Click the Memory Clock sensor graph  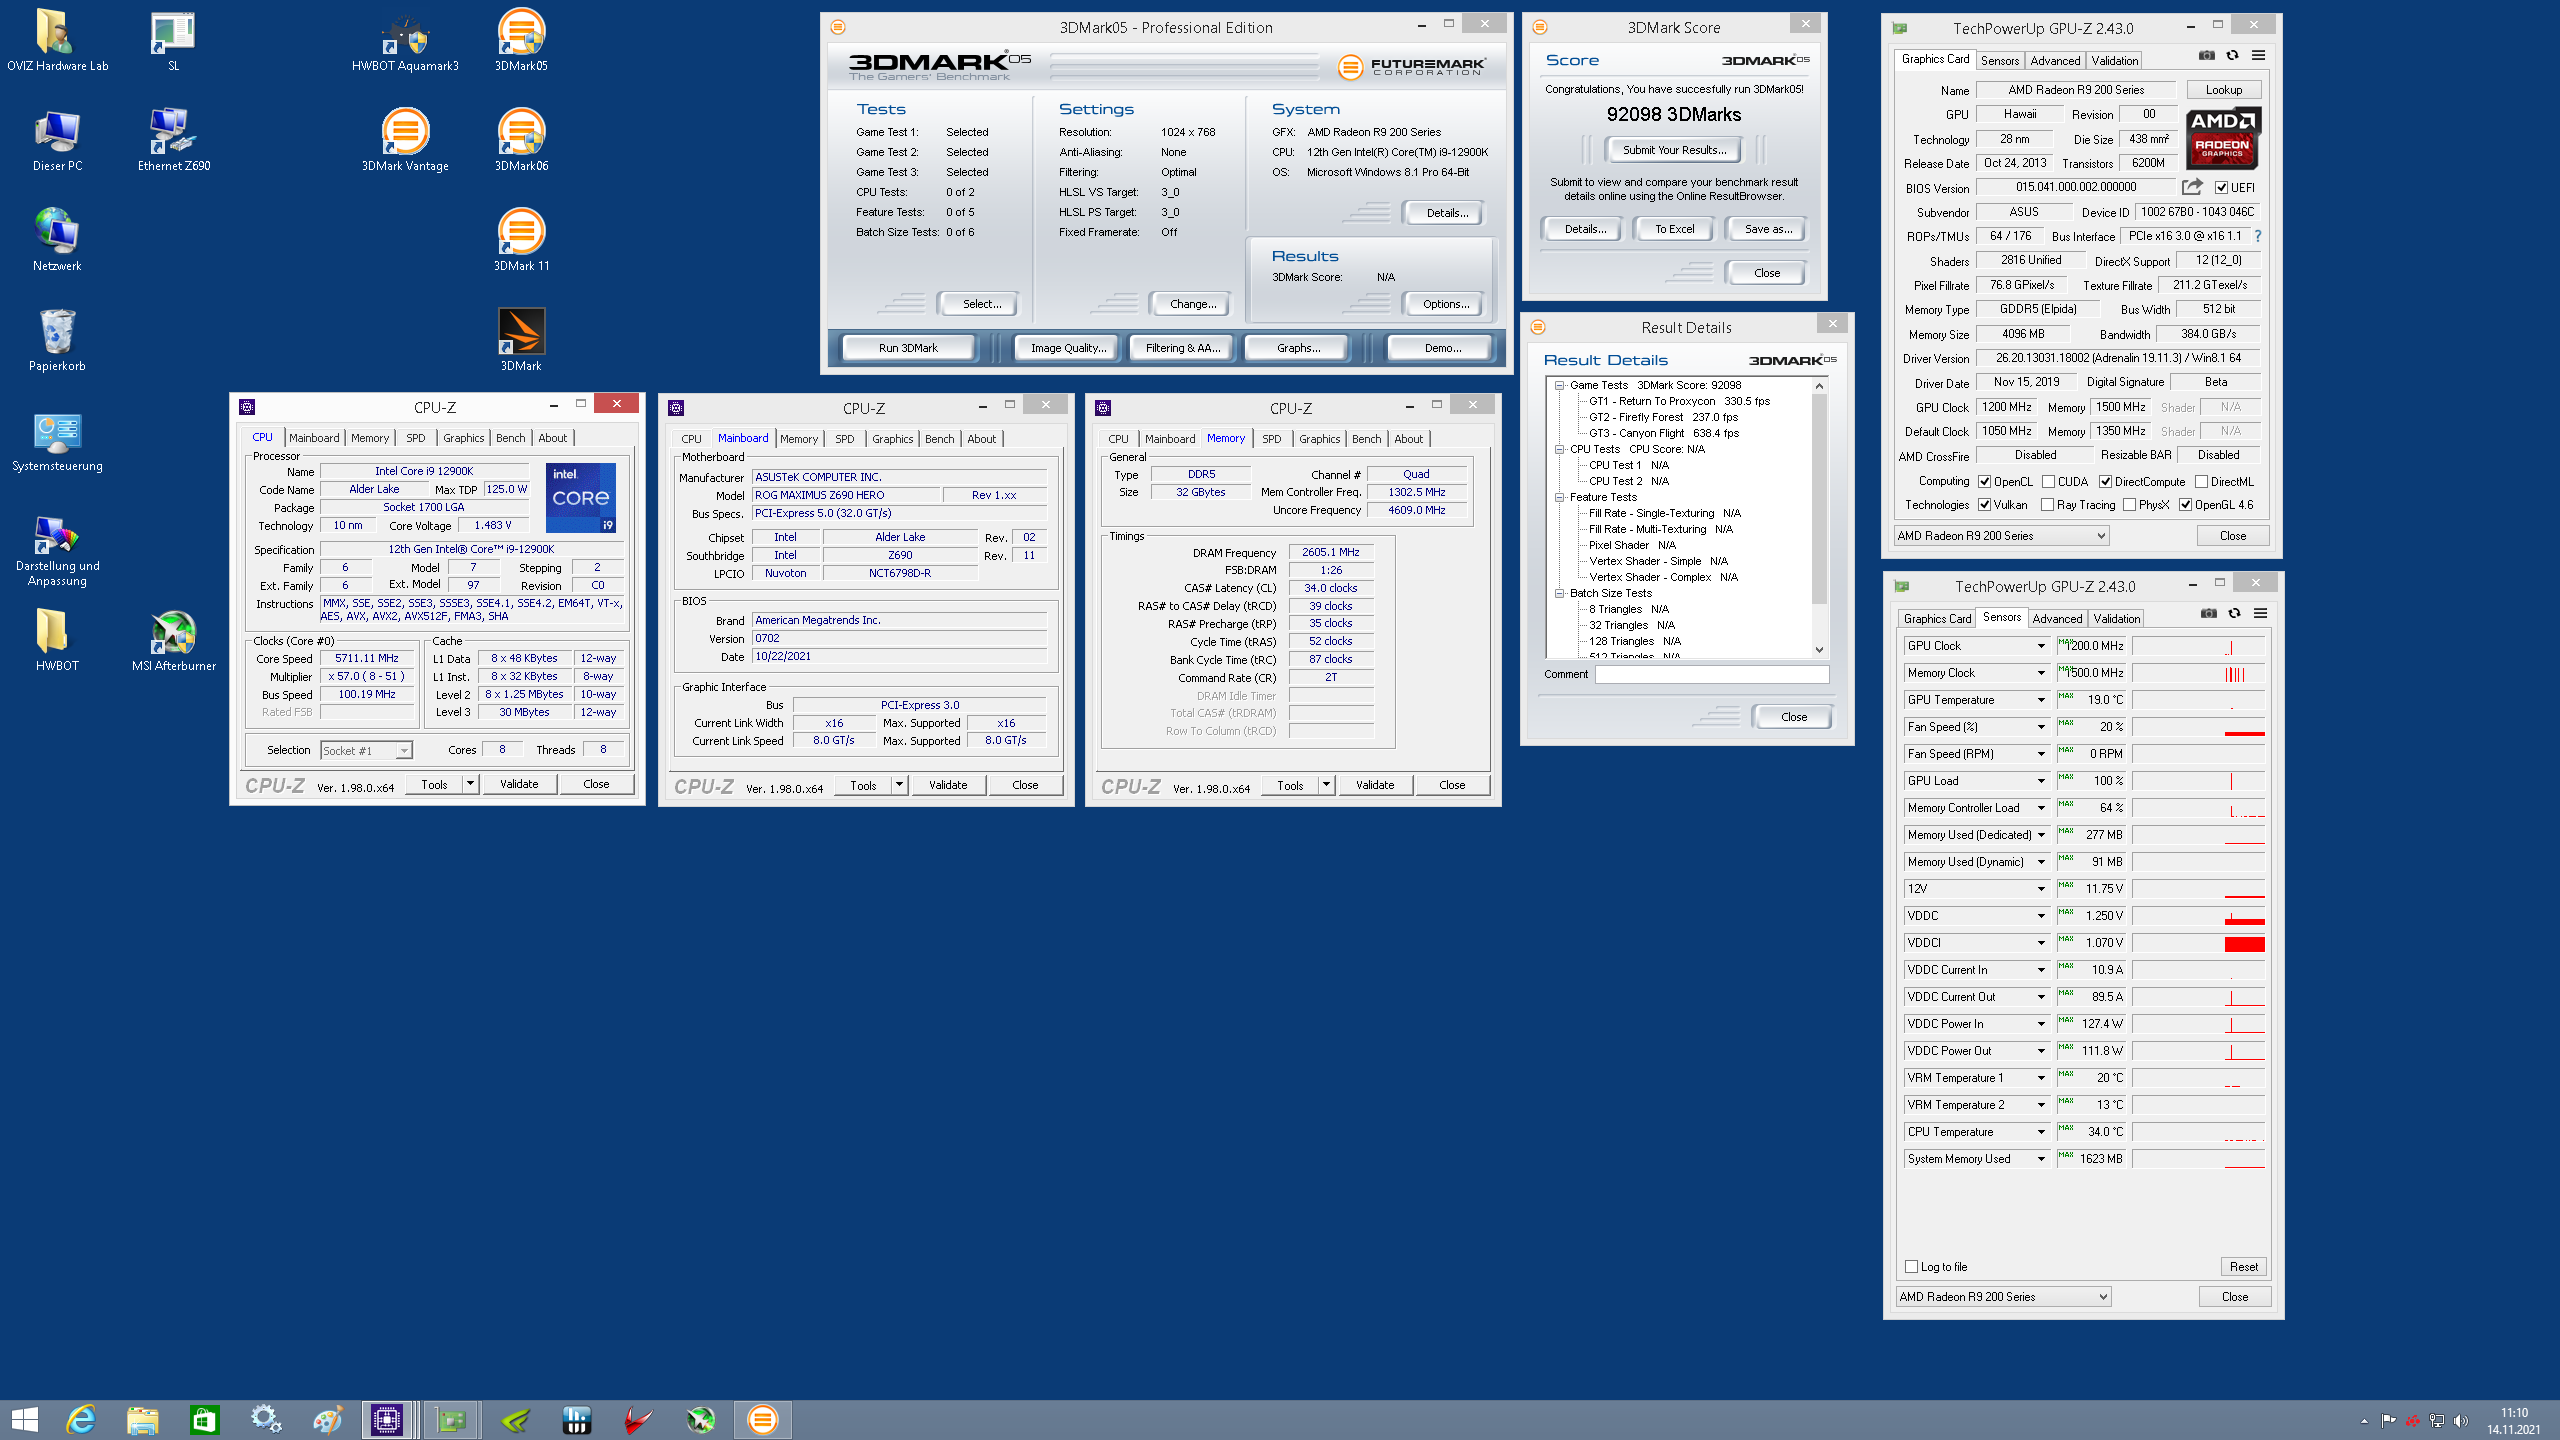(x=2198, y=673)
